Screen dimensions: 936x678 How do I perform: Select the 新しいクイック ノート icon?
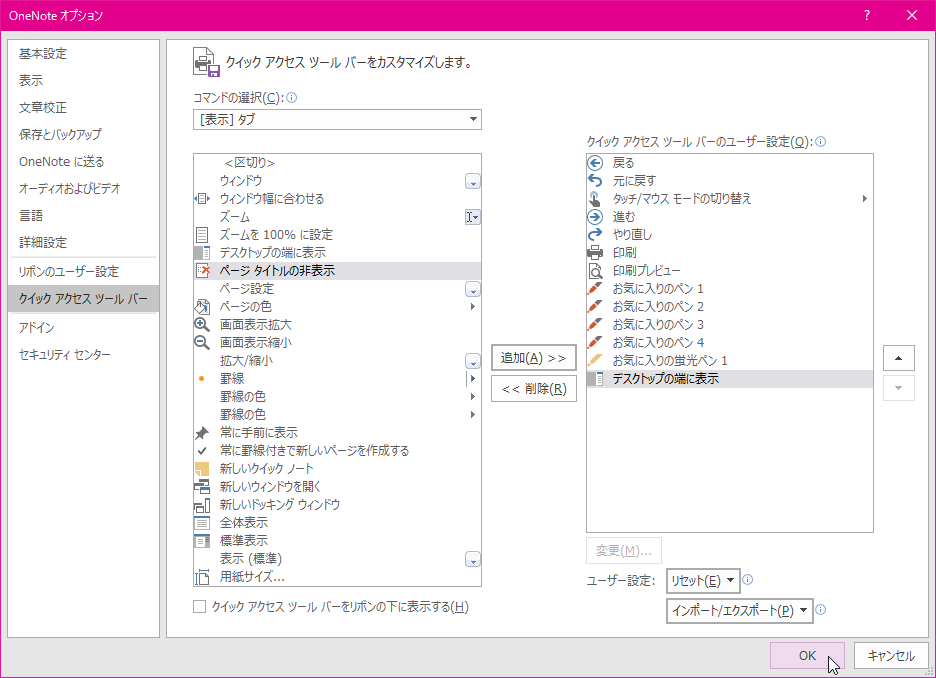click(202, 469)
